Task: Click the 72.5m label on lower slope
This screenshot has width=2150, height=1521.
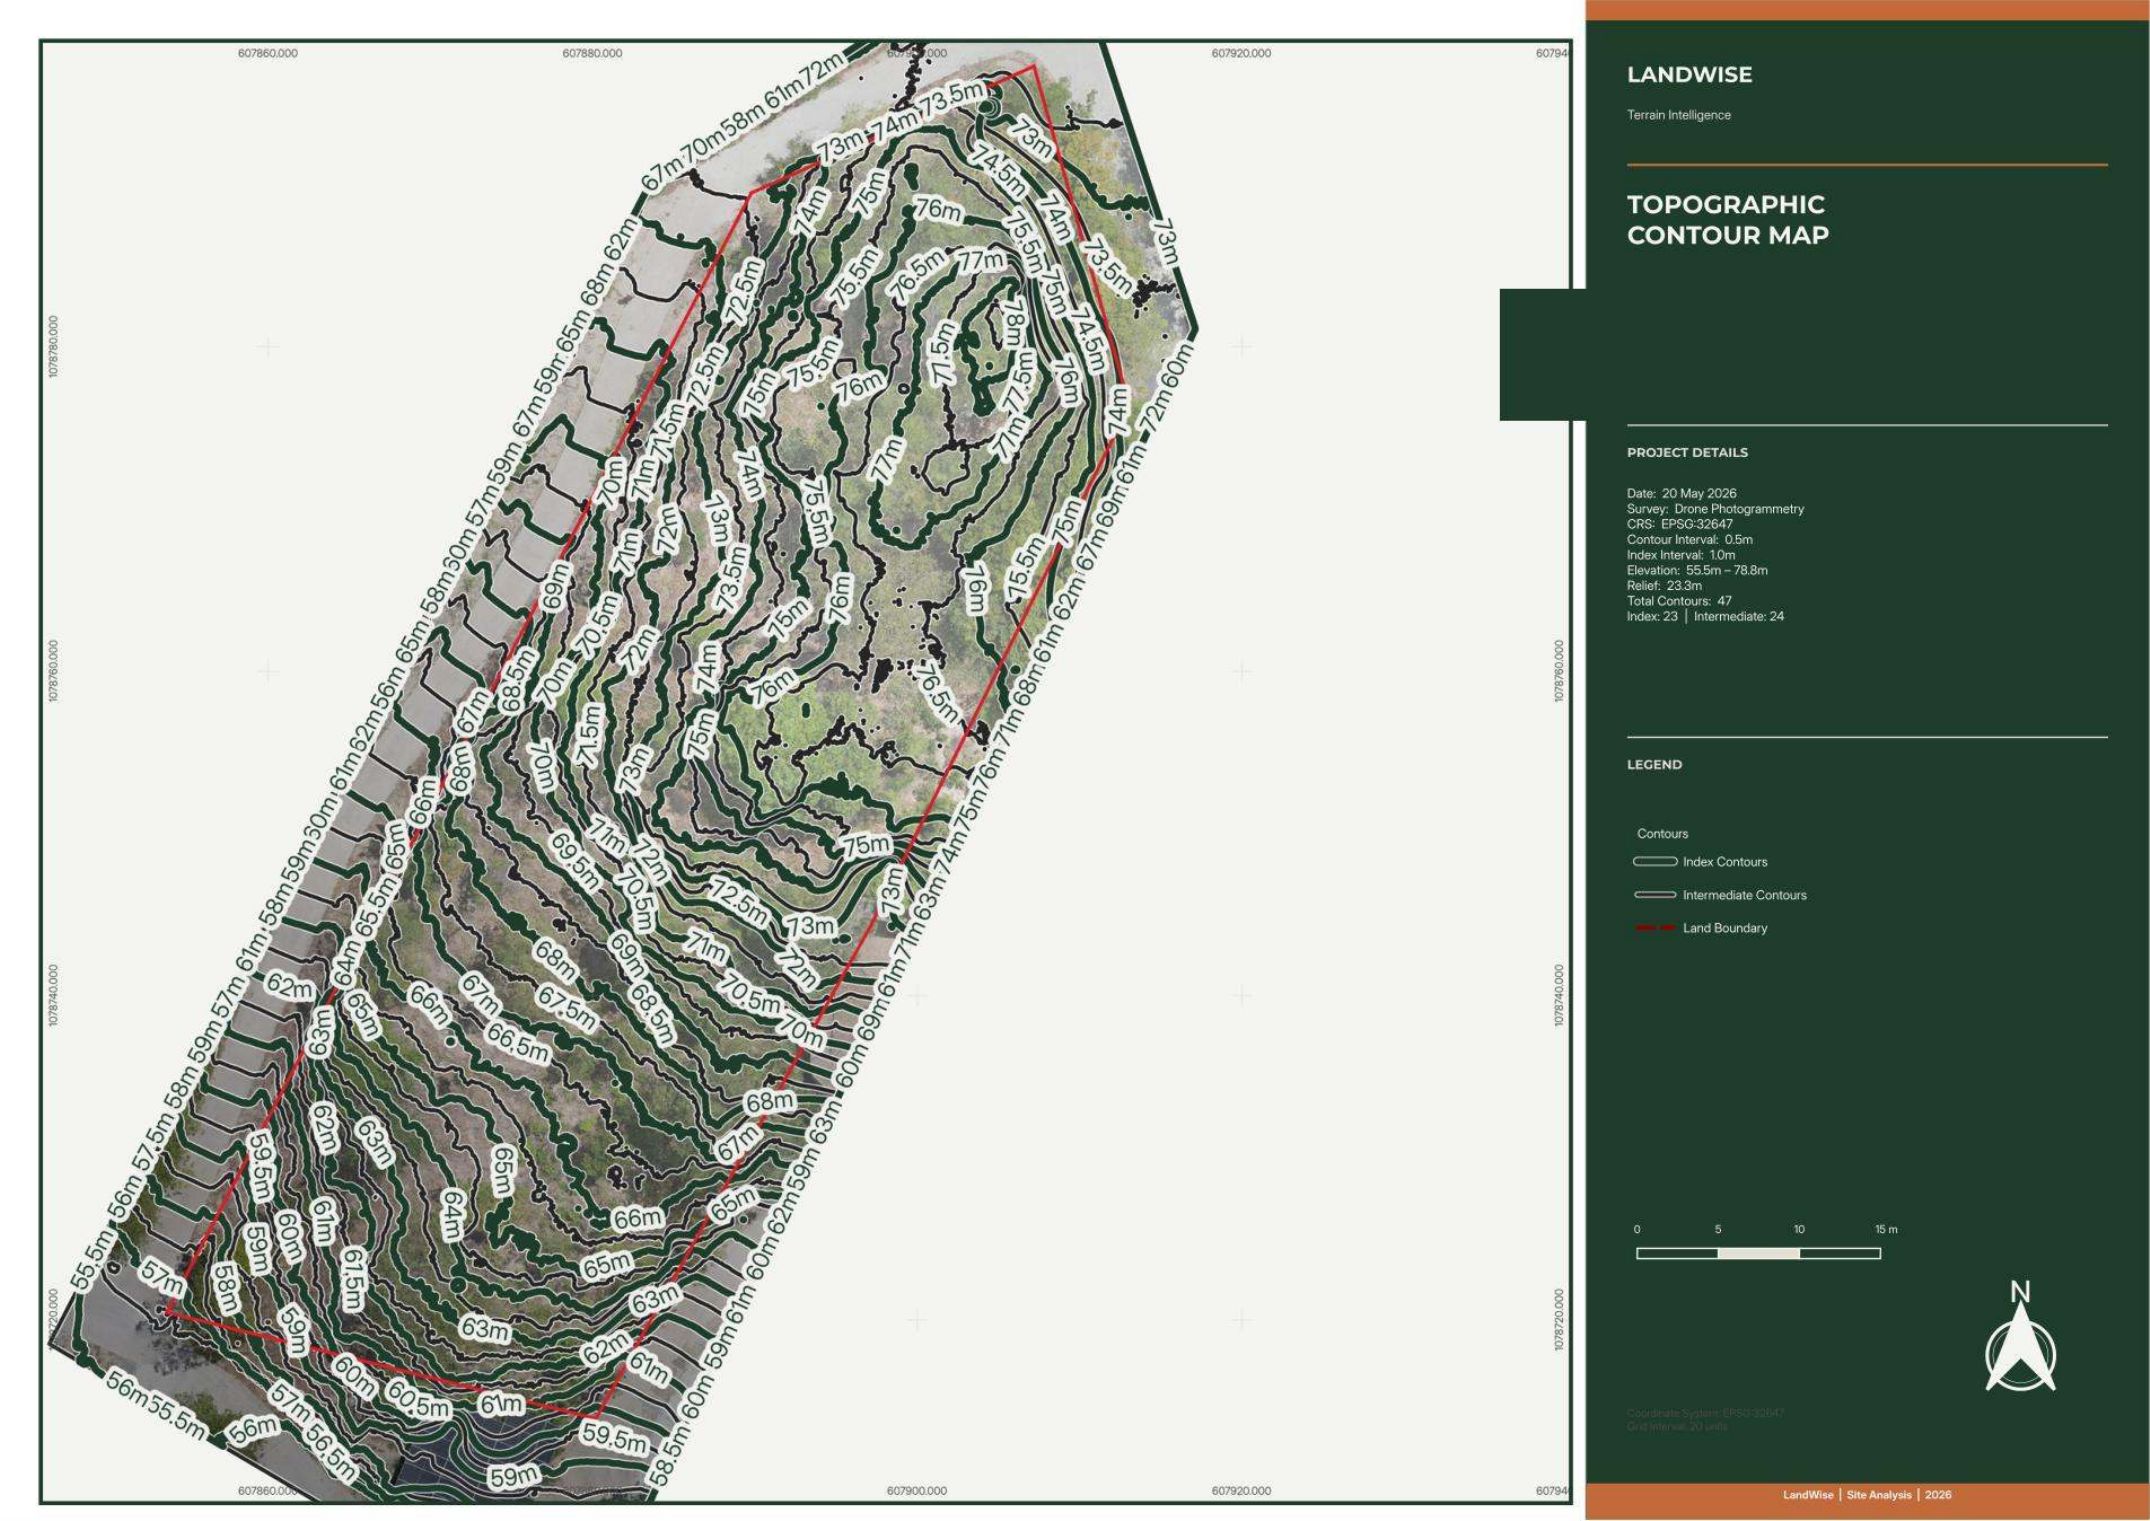Action: (739, 902)
